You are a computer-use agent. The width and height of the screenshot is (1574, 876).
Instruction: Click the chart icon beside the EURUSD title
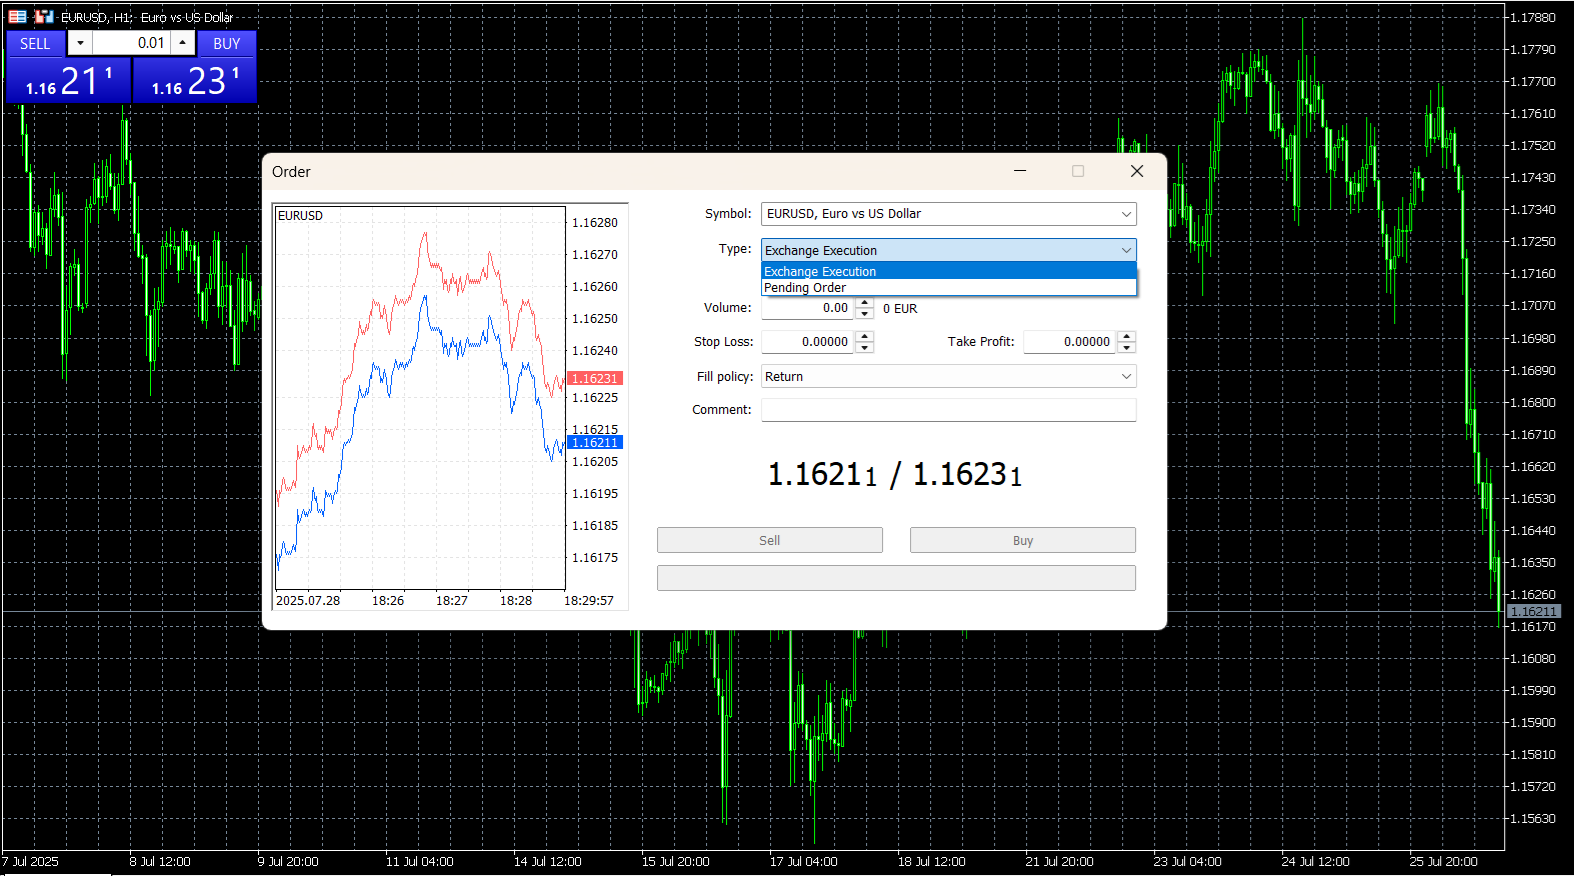click(44, 17)
